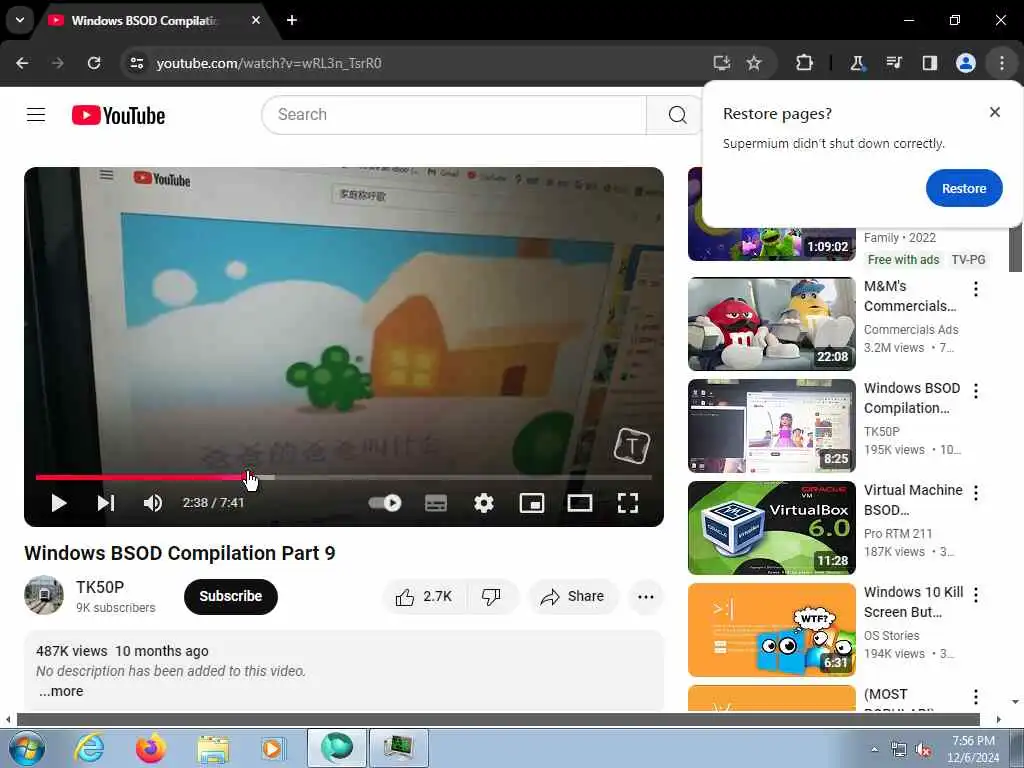Viewport: 1024px width, 768px height.
Task: Expand description with ...more
Action: (61, 691)
